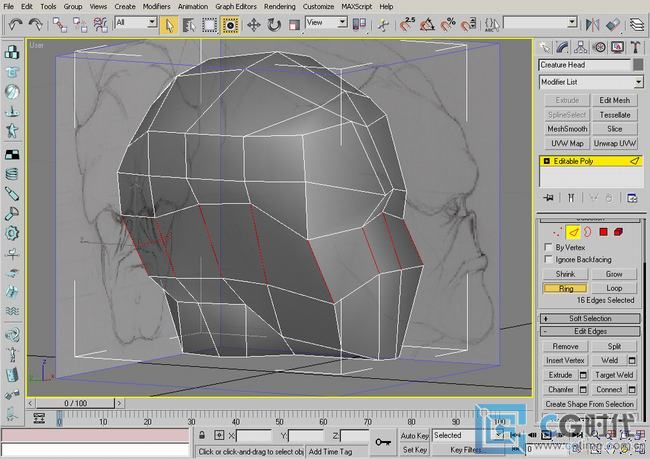Open Extrude settings box in Edit Edges
Image resolution: width=650 pixels, height=459 pixels.
pos(583,375)
